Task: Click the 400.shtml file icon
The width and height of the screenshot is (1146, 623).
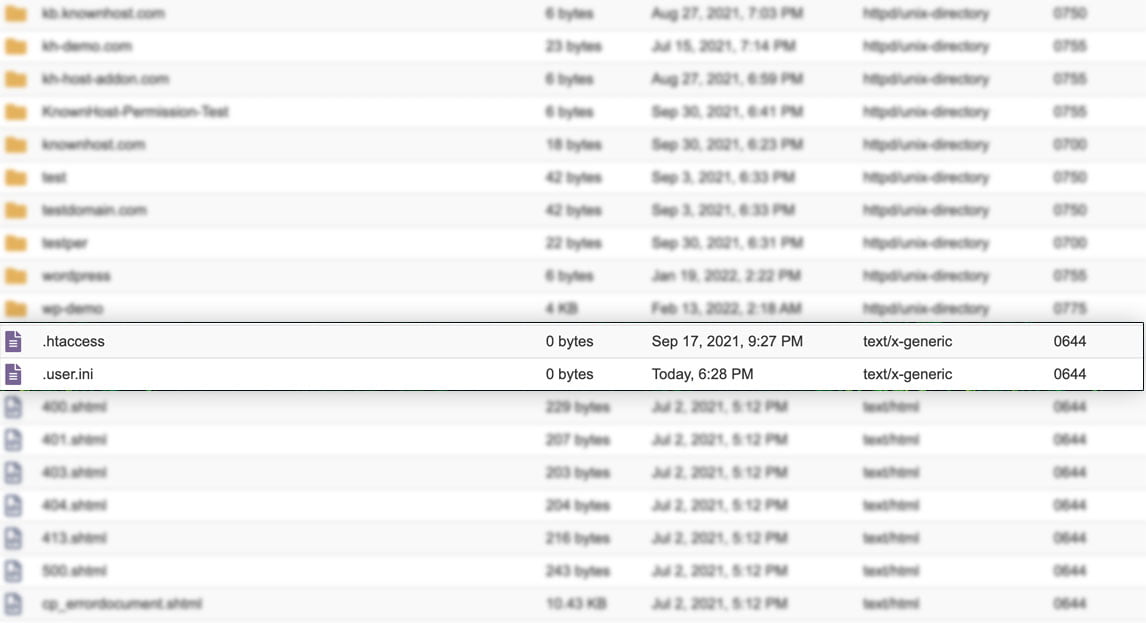Action: coord(12,407)
